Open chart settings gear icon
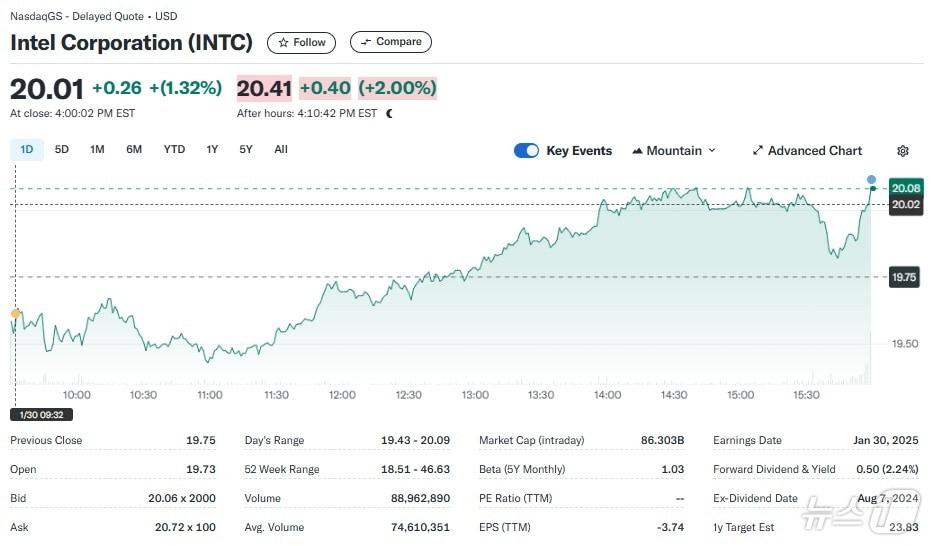 903,151
